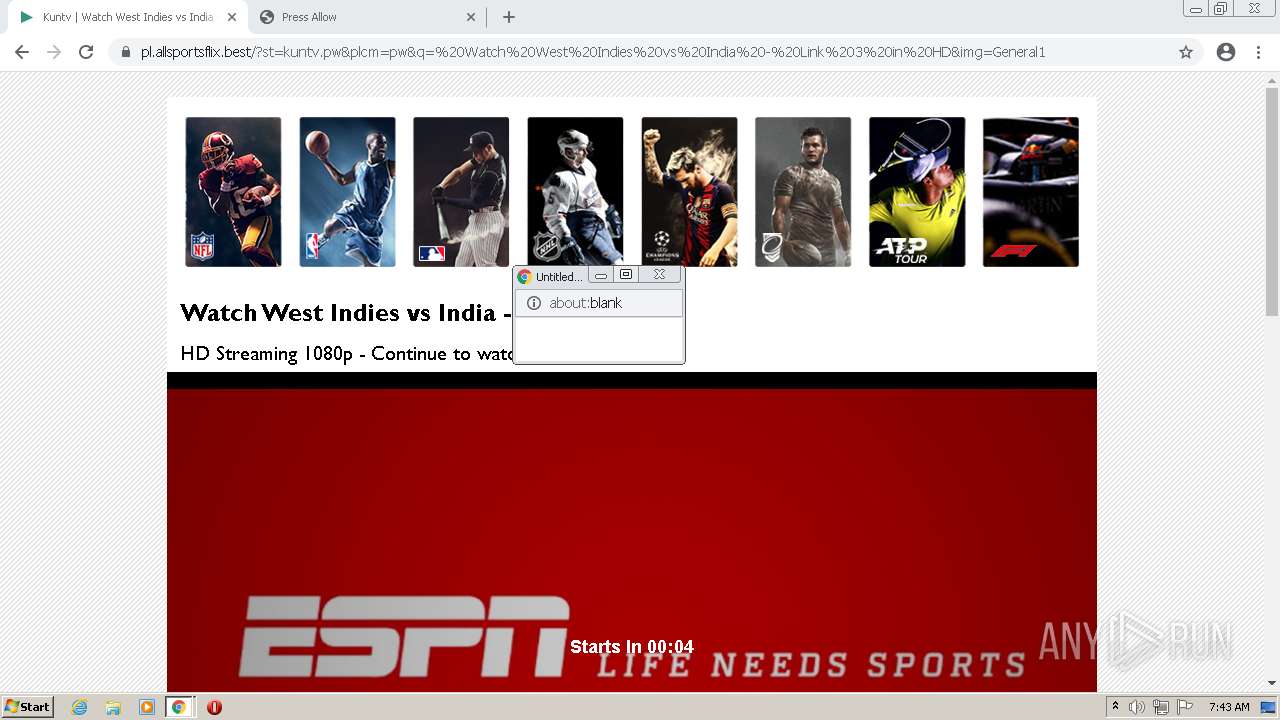Image resolution: width=1280 pixels, height=720 pixels.
Task: Click the browser forward arrow
Action: (54, 52)
